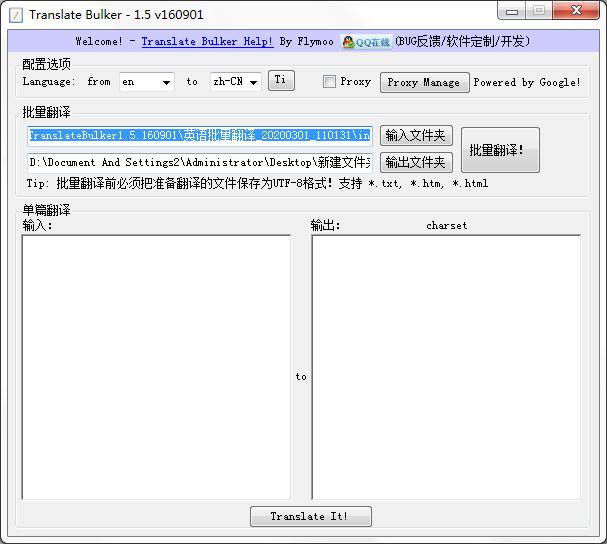Open the Translate Bulker Help! link
The width and height of the screenshot is (607, 544).
(207, 42)
